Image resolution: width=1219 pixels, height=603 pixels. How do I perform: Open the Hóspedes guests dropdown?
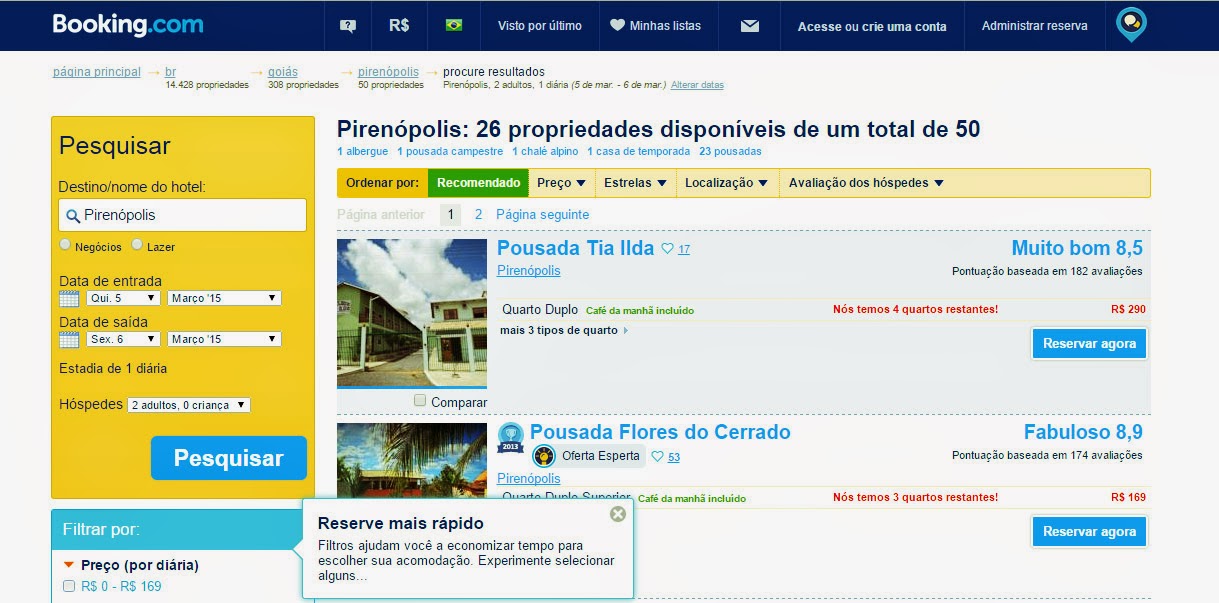187,404
